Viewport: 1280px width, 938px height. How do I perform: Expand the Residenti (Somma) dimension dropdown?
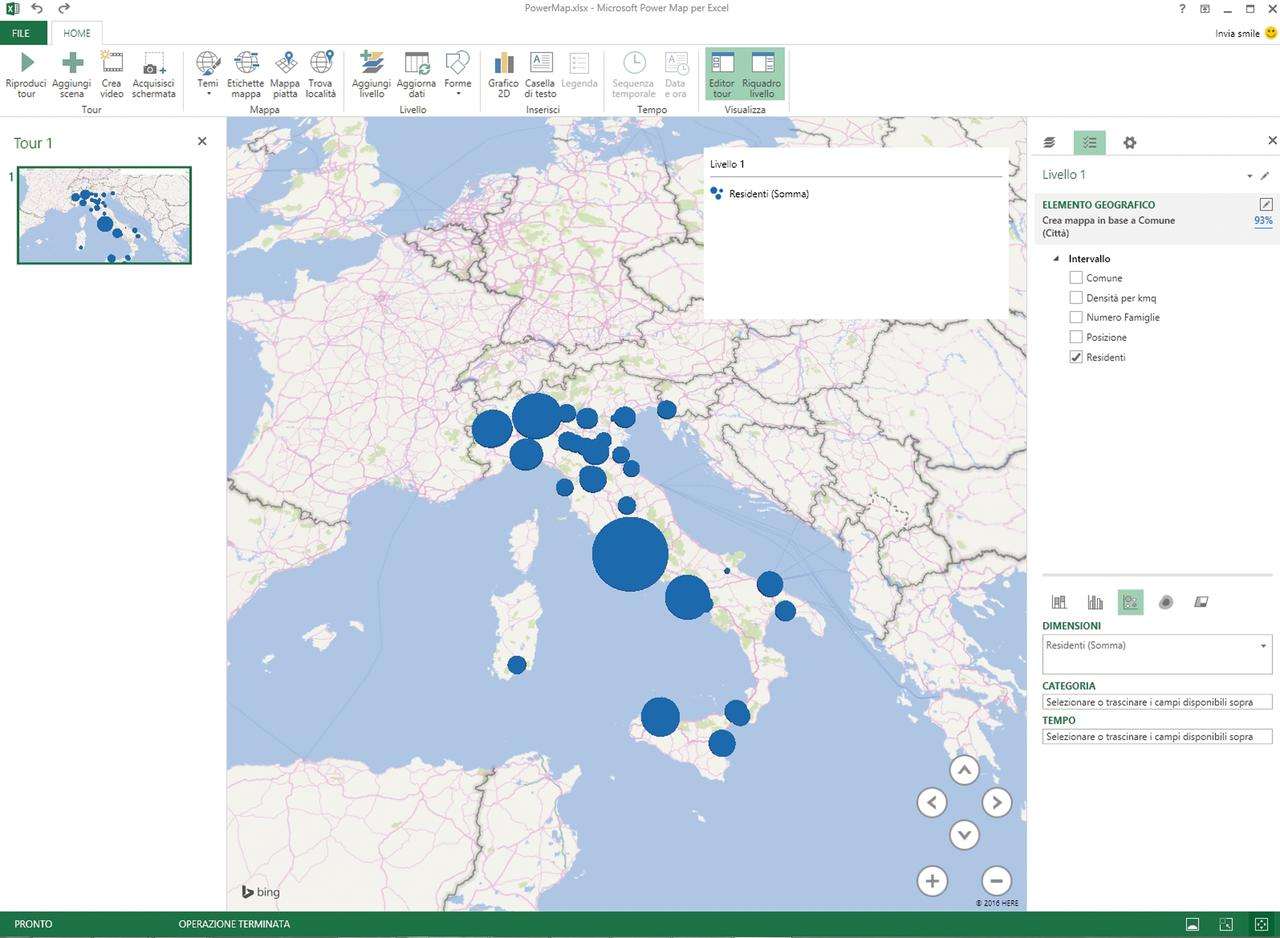point(1263,646)
